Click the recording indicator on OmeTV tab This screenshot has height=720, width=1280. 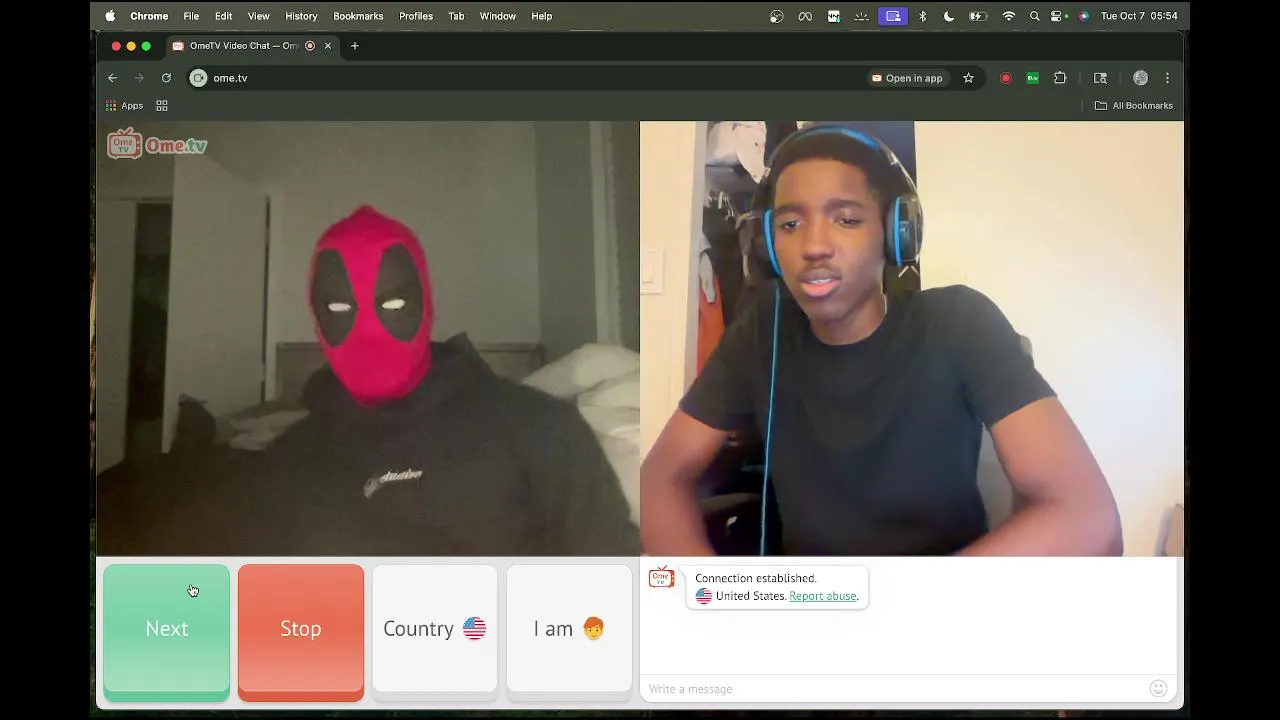[x=310, y=46]
